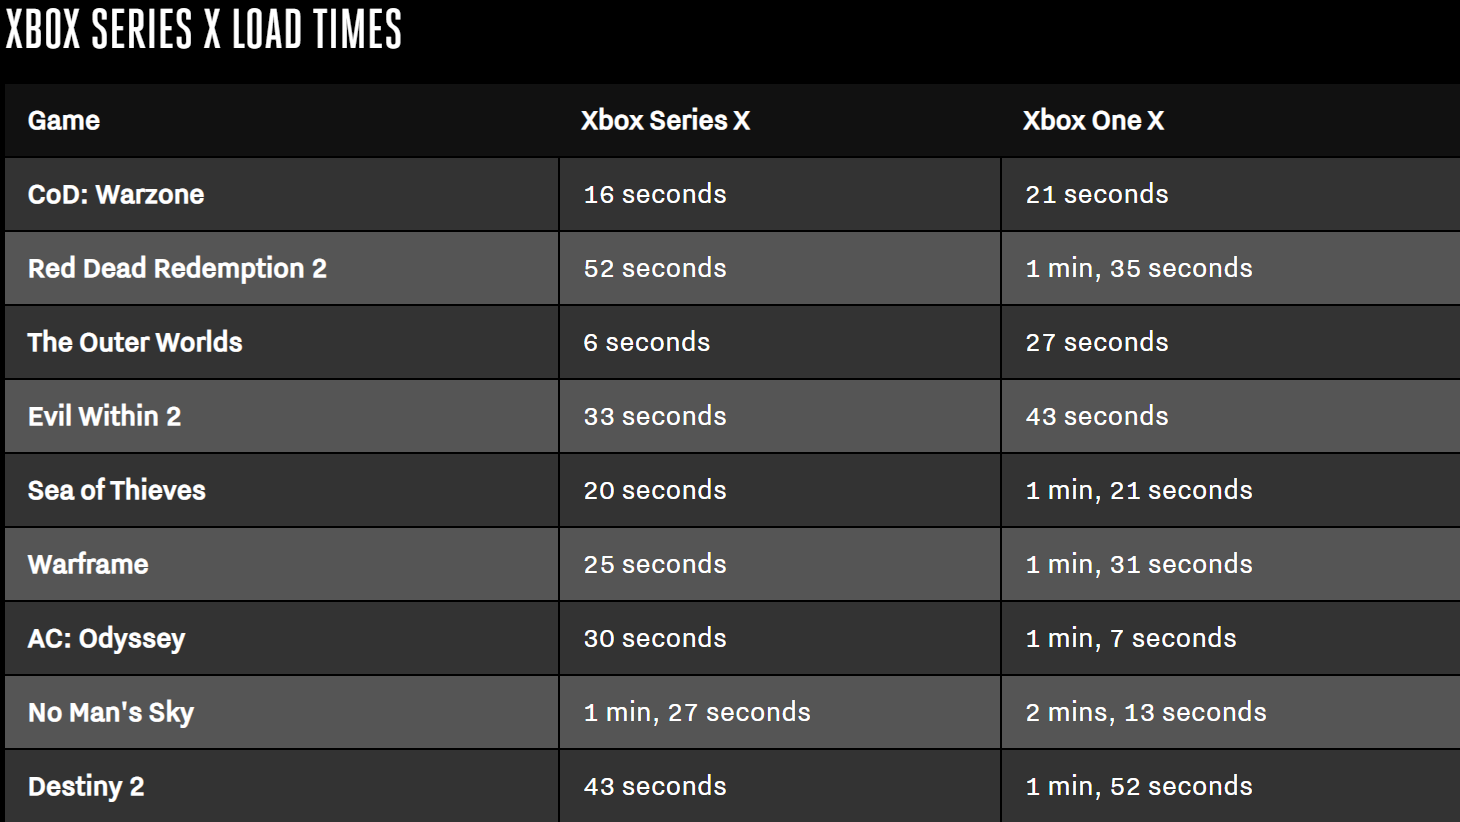Click the "6 seconds" Outer Worlds time

(647, 342)
